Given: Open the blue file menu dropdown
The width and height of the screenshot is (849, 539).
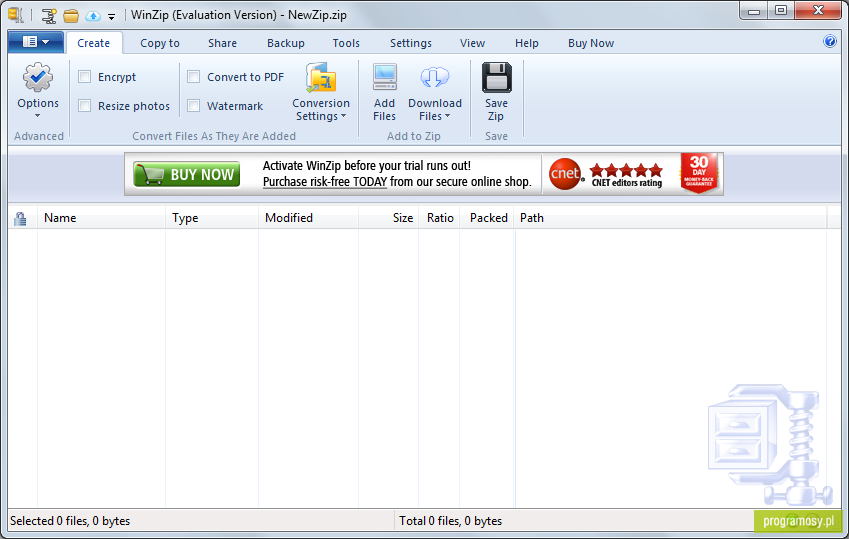Looking at the screenshot, I should (36, 42).
